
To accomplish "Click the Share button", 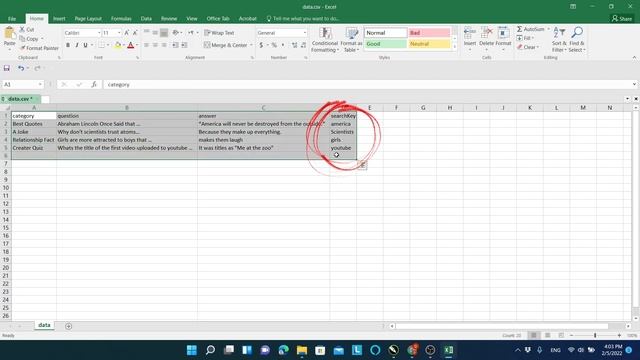I will point(622,18).
